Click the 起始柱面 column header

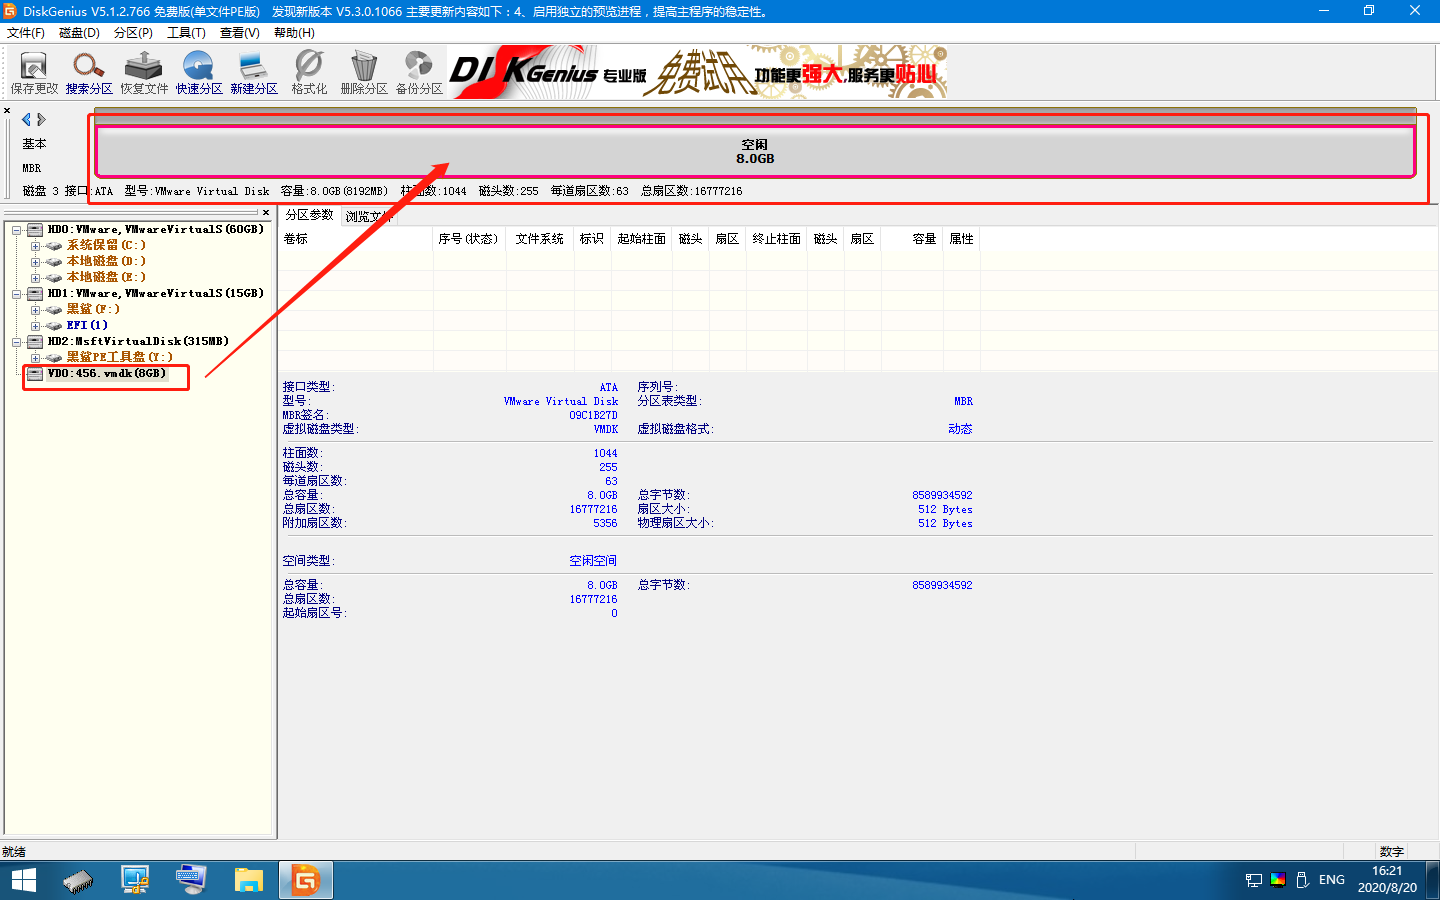(642, 239)
